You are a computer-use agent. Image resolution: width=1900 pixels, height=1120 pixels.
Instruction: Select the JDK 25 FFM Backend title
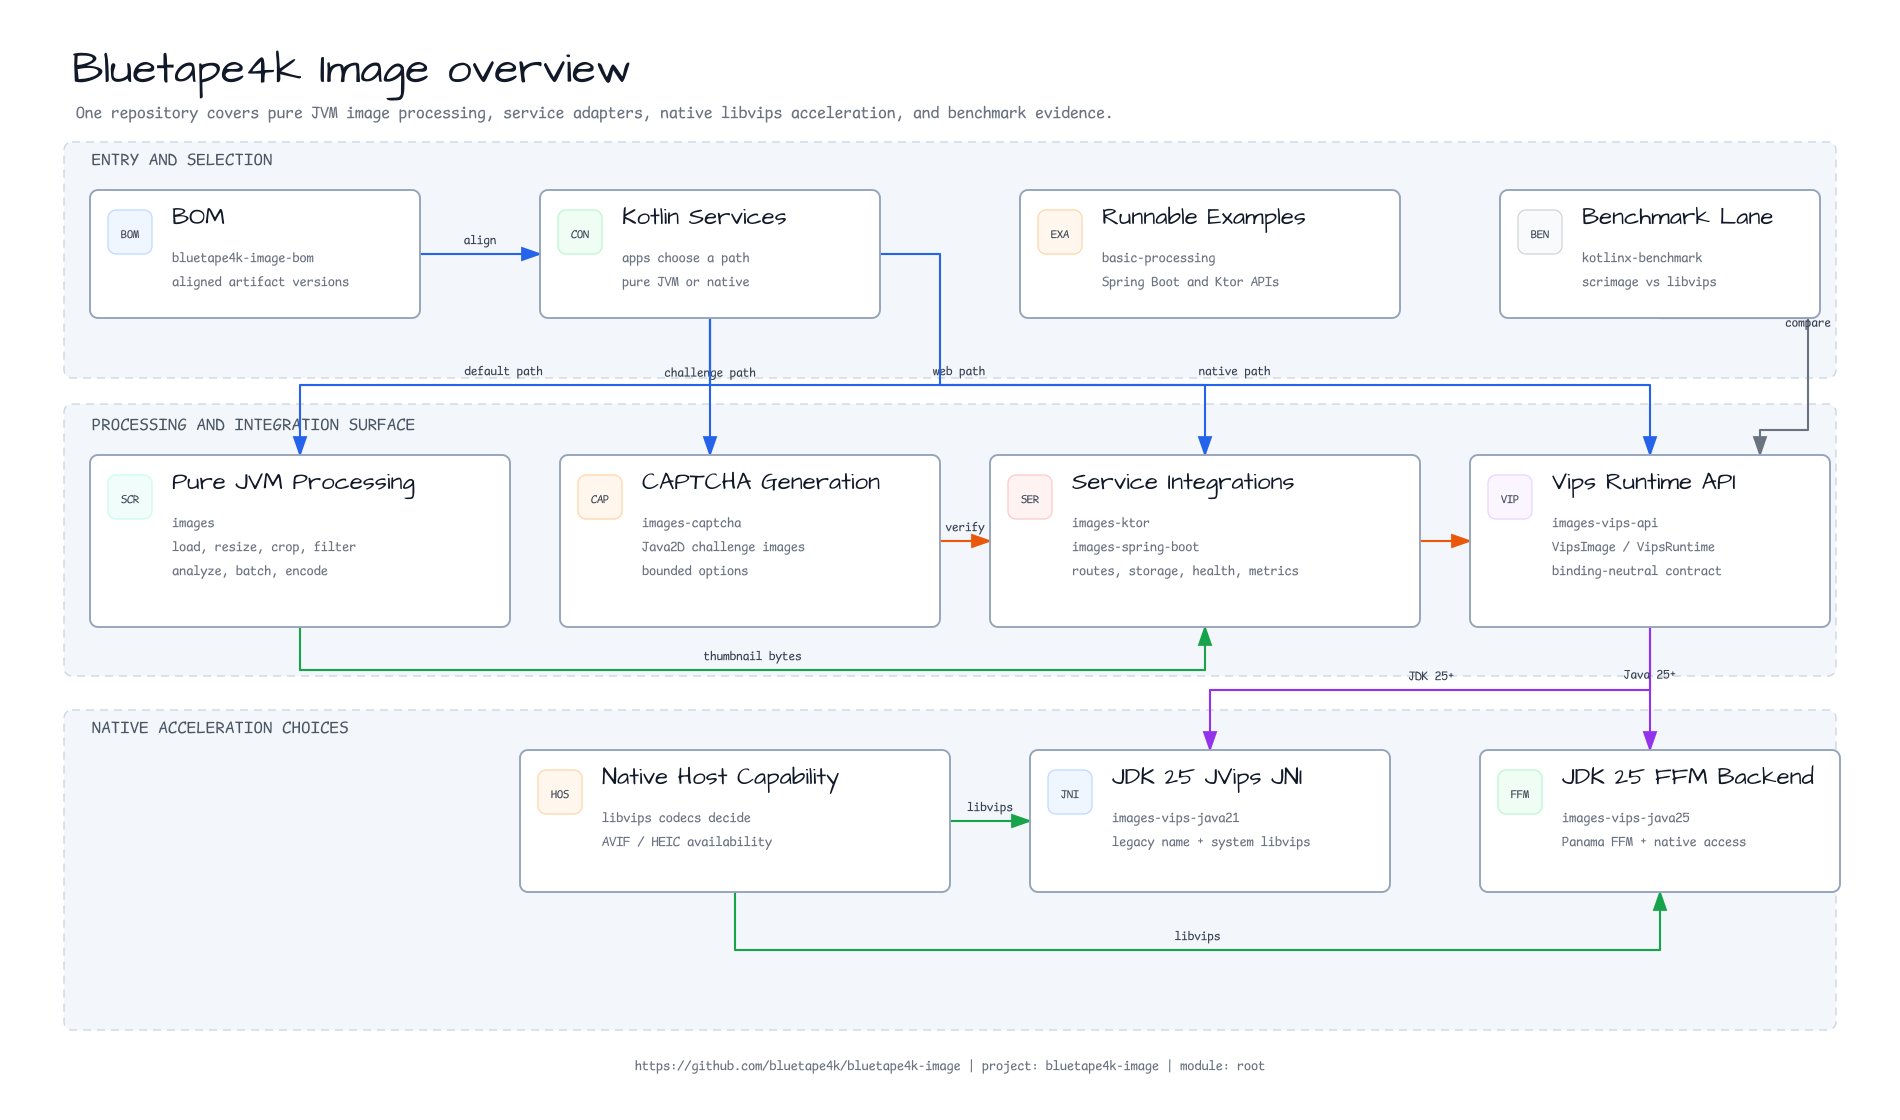click(1687, 777)
